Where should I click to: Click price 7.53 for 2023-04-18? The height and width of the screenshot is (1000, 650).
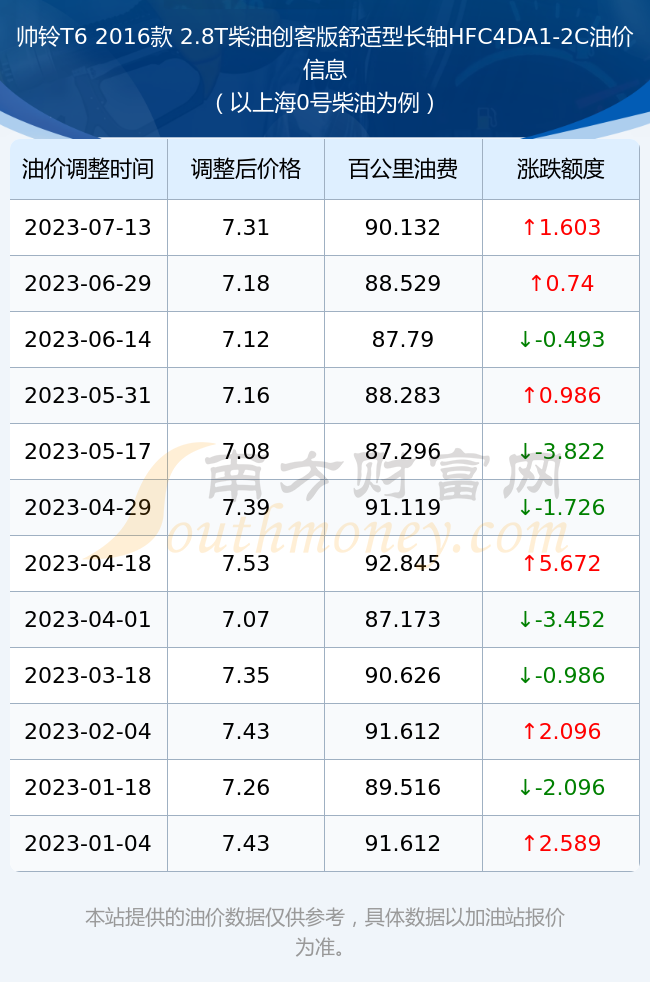[x=246, y=564]
